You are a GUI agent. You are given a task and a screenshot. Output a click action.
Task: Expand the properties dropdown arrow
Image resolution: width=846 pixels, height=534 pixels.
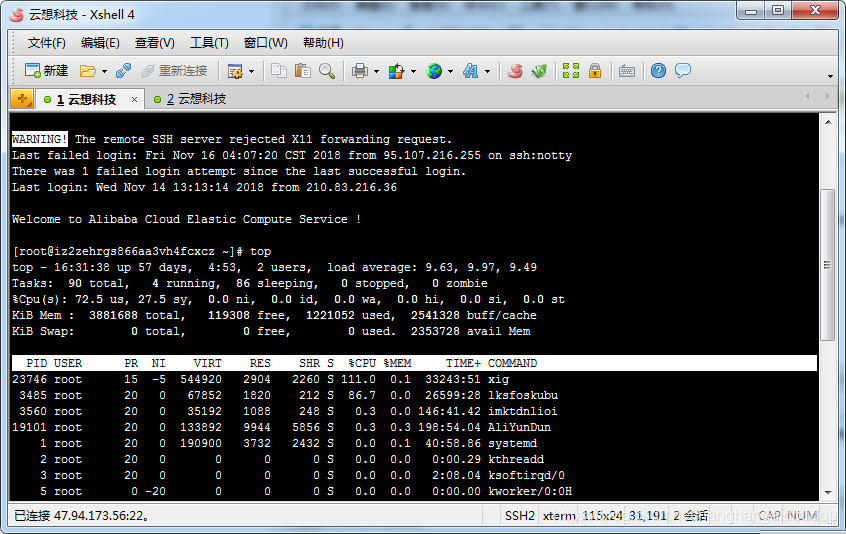coord(251,71)
